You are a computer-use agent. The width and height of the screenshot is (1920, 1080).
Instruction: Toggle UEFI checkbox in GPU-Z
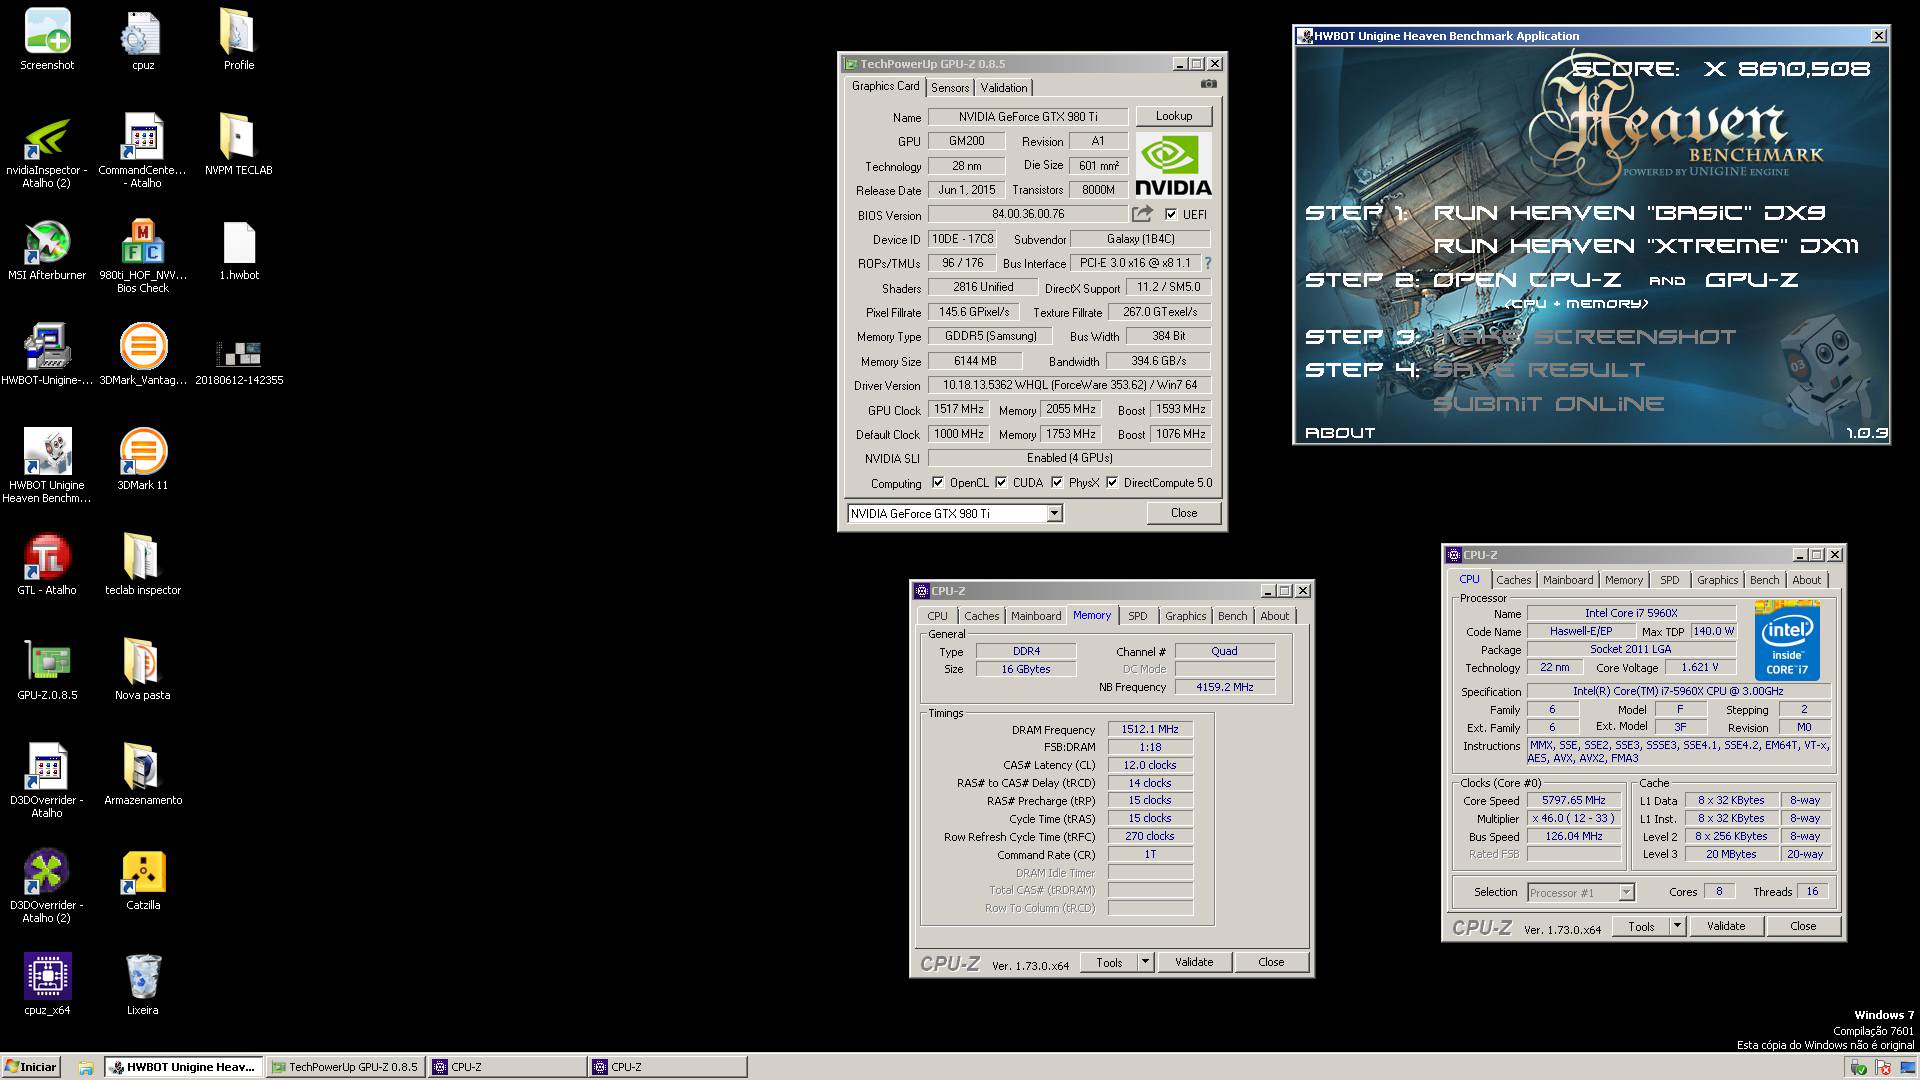pyautogui.click(x=1171, y=214)
